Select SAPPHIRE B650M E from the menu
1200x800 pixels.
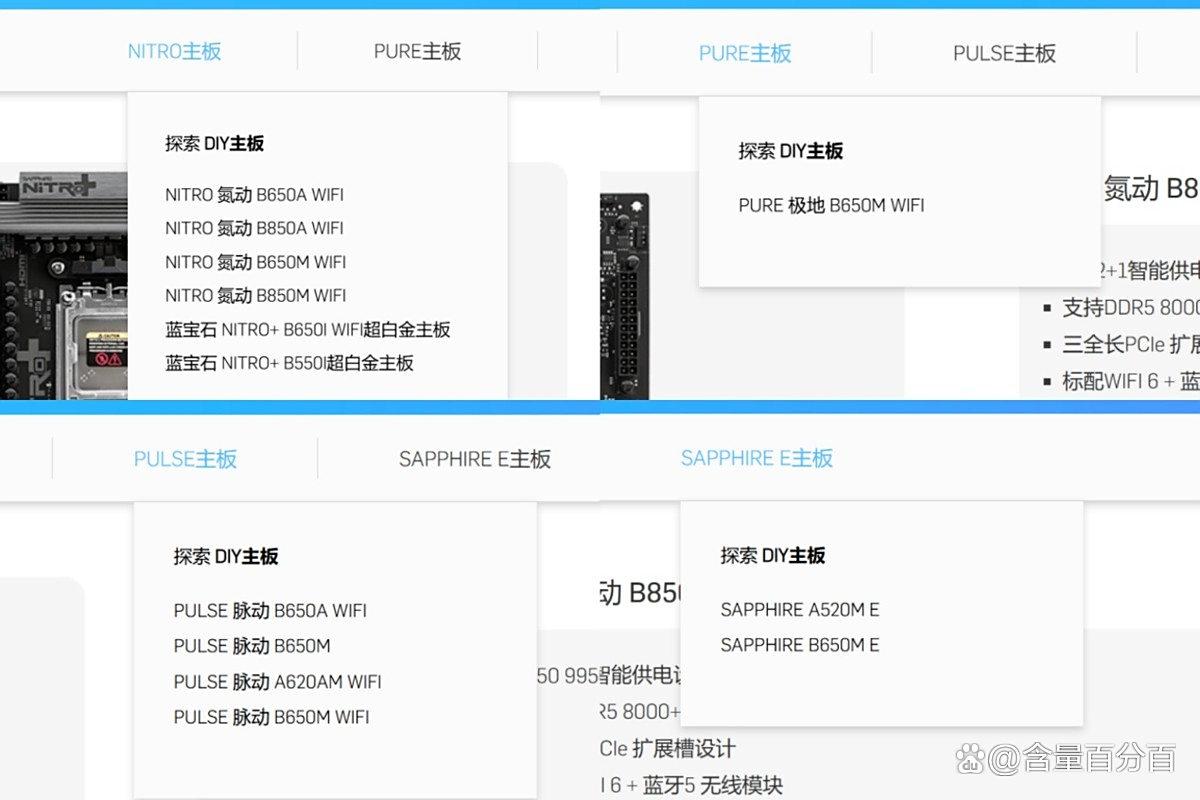click(x=799, y=645)
